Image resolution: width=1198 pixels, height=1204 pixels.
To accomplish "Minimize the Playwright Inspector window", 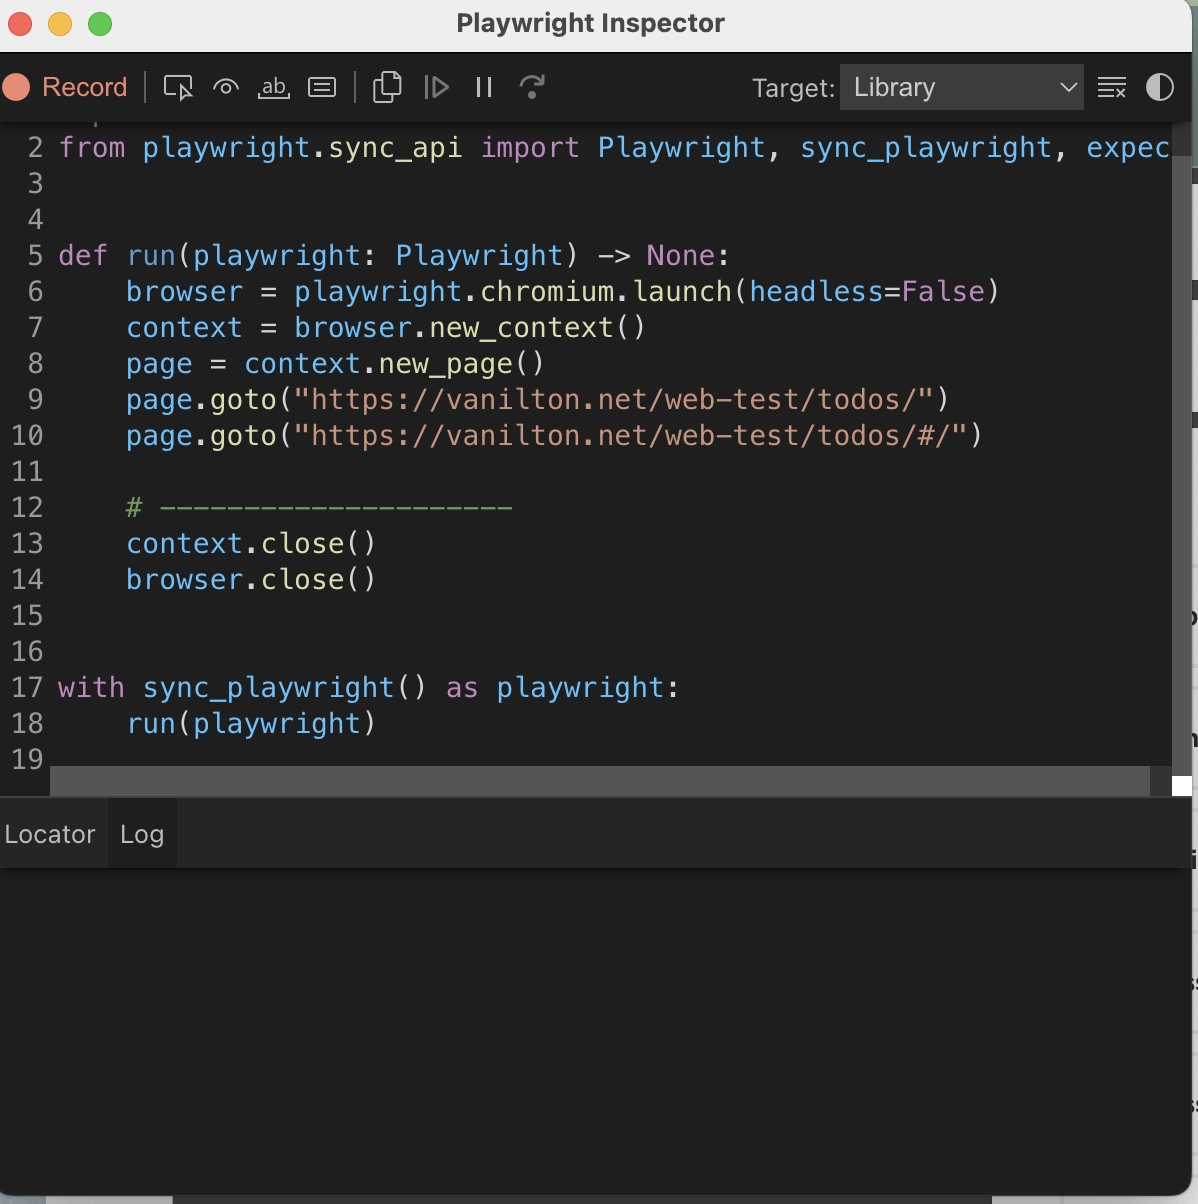I will 60,23.
